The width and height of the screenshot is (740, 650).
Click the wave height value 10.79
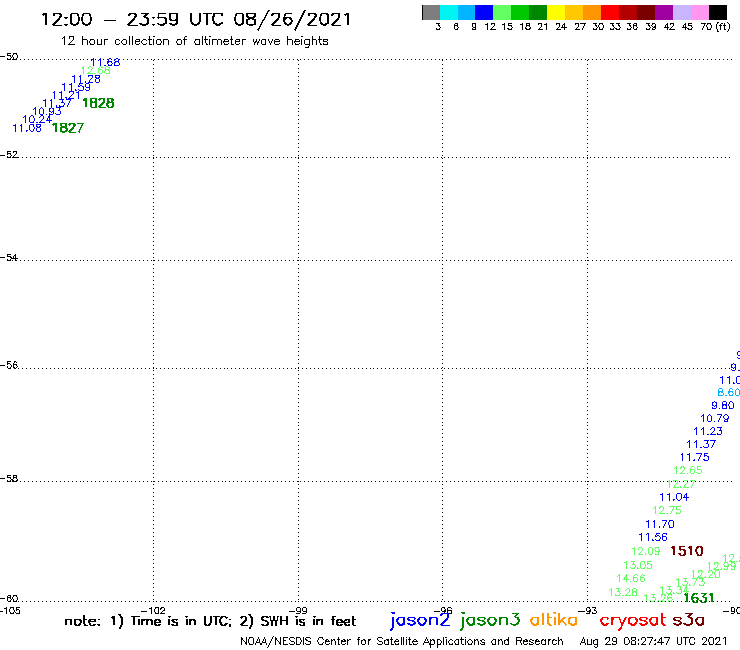tap(715, 418)
